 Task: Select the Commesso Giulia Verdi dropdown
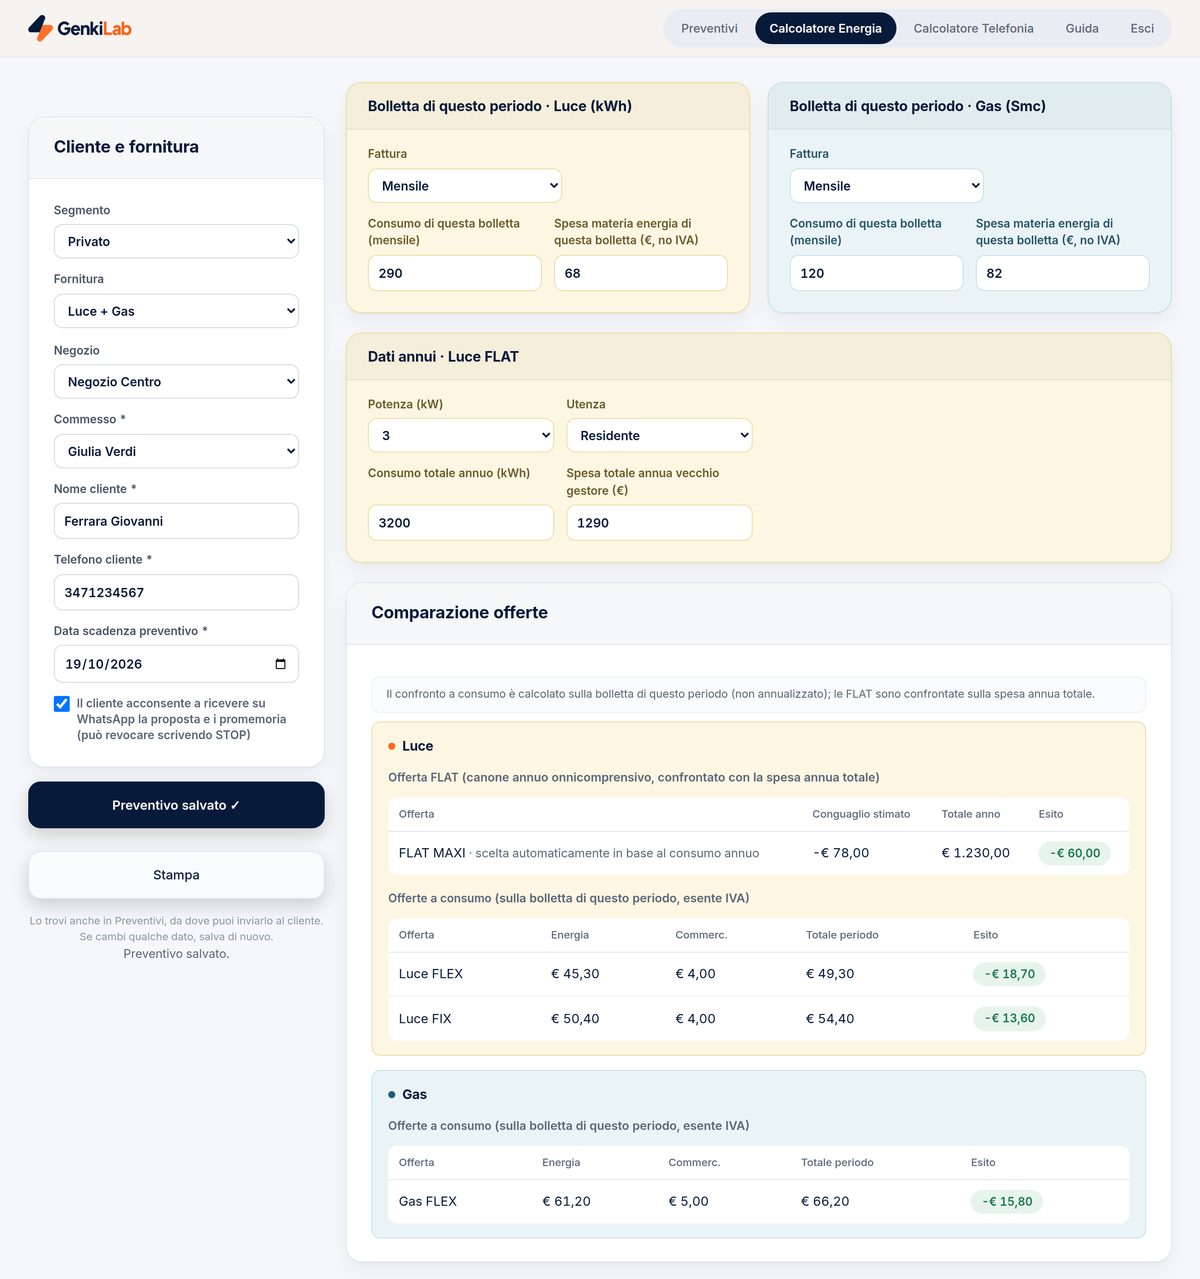[x=176, y=451]
